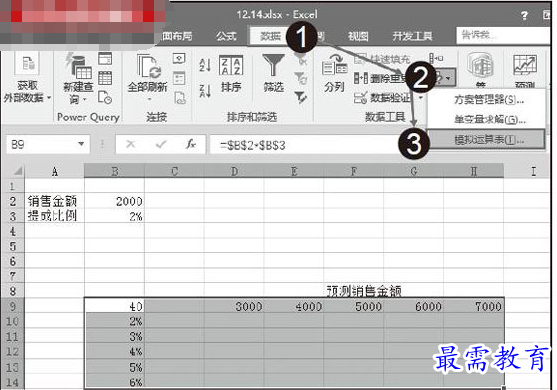Image resolution: width=557 pixels, height=390 pixels.
Task: Select row 12 header
Action: click(12, 352)
